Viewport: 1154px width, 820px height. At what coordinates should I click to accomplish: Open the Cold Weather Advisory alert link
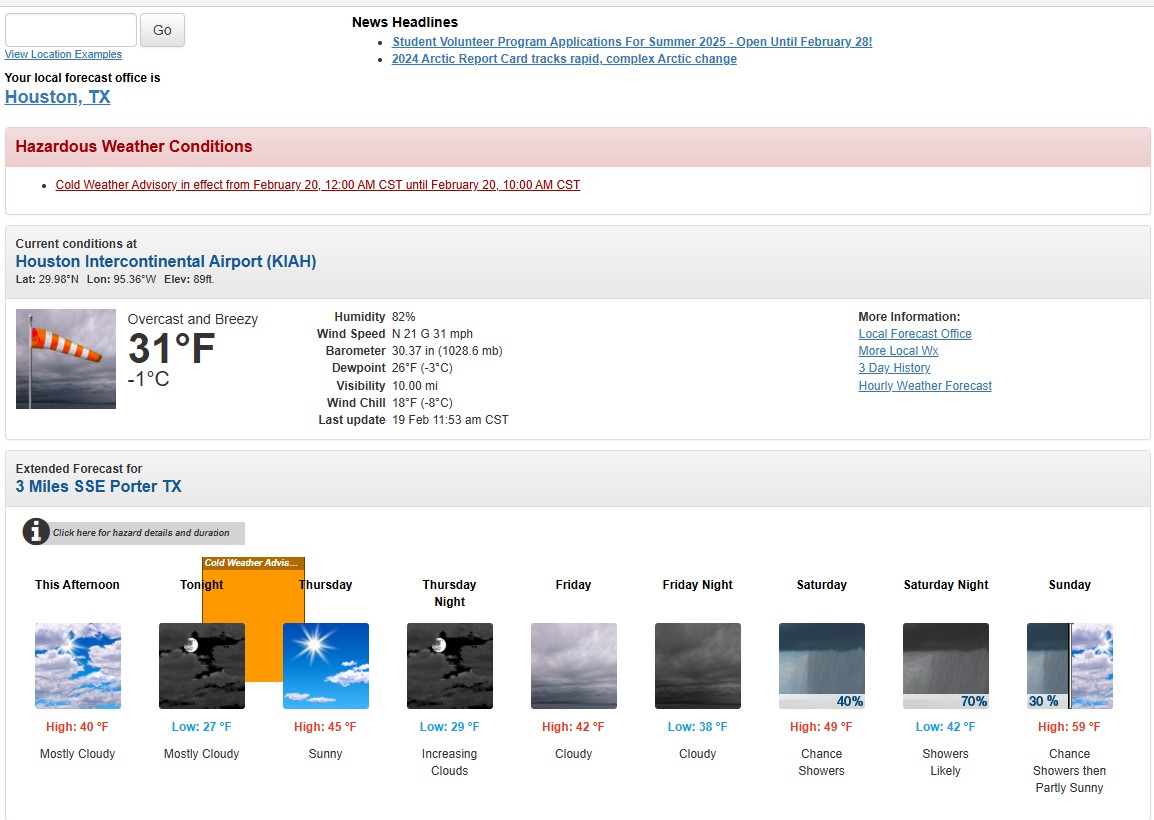318,185
